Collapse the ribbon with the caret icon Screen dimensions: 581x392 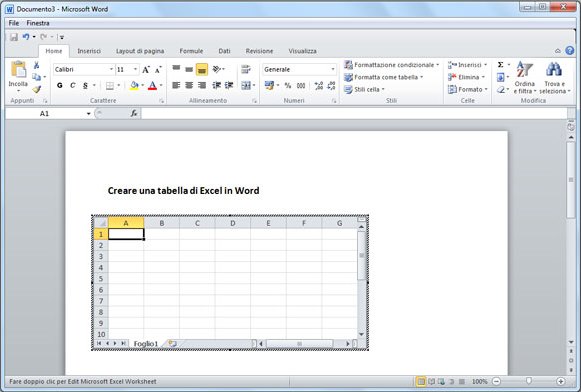coord(558,51)
